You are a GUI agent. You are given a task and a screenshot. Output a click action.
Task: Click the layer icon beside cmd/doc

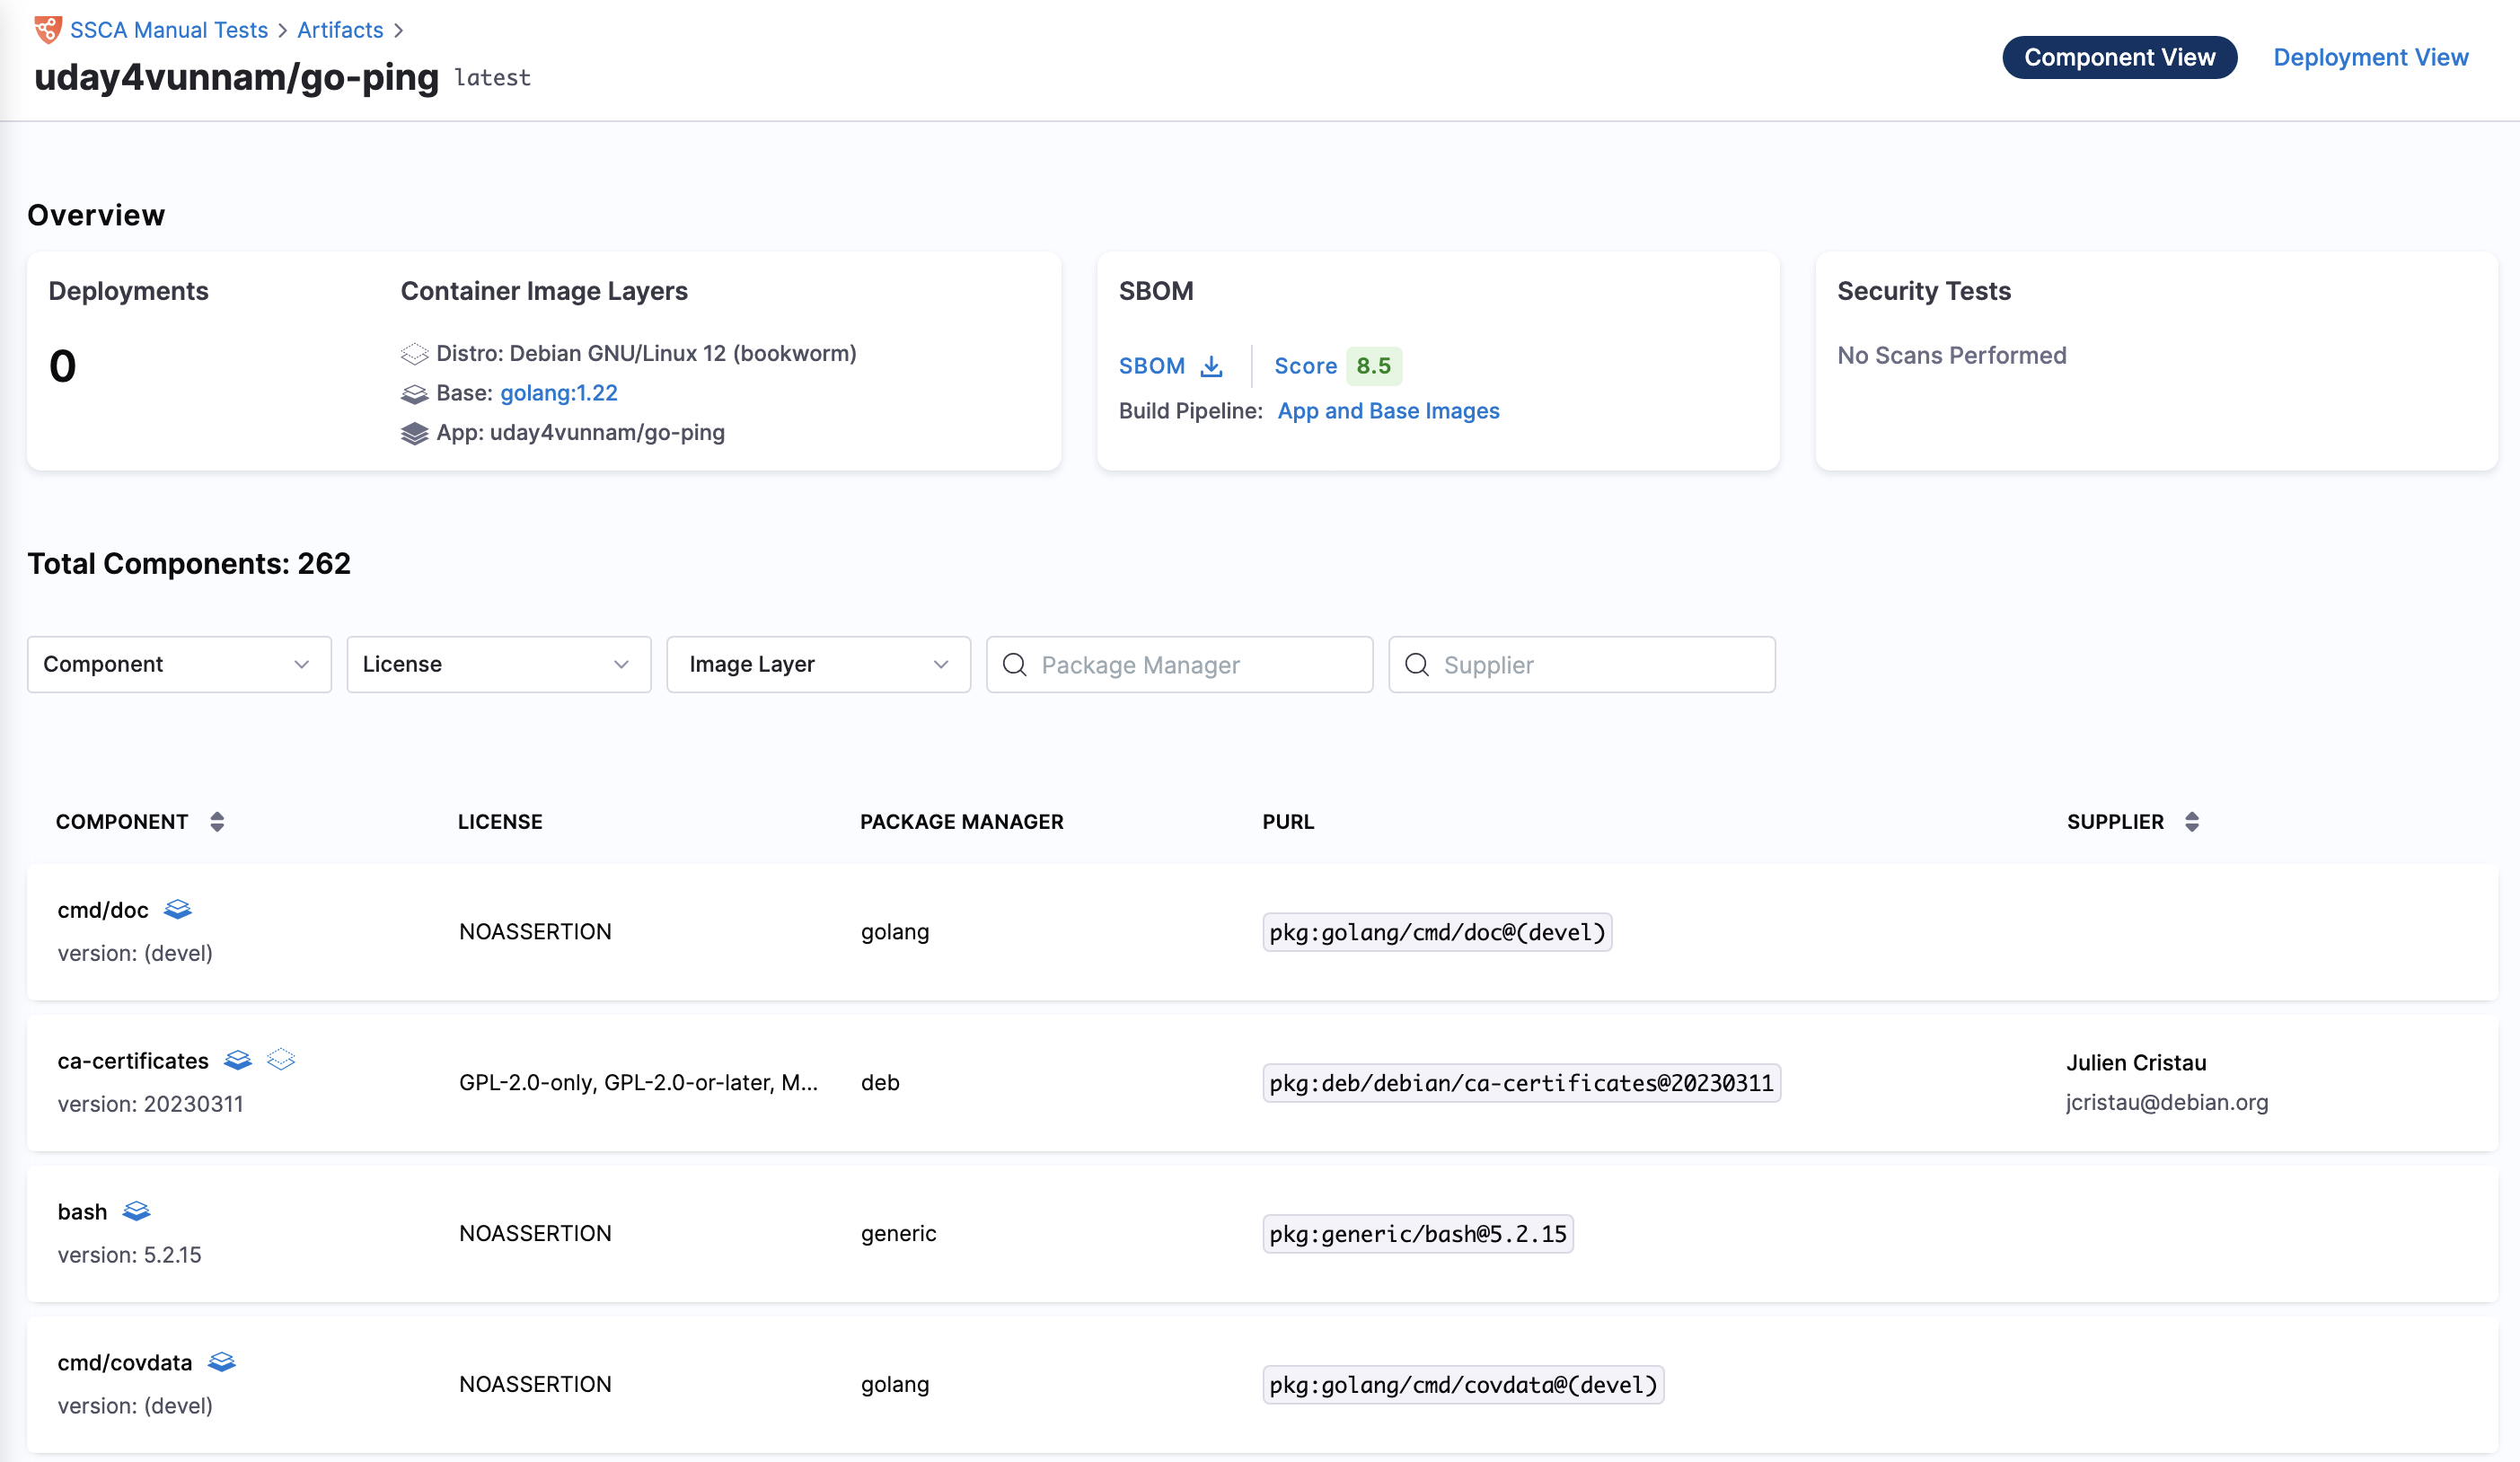178,909
